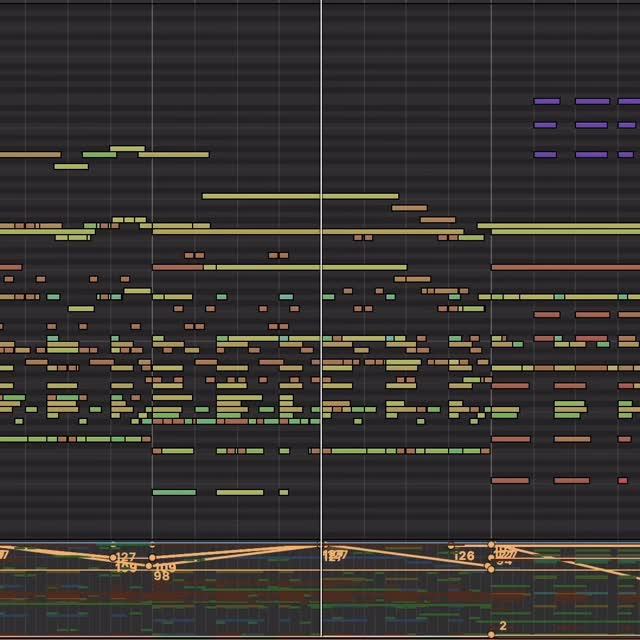Select the tan note just below the long top yellow note's end
Image resolution: width=640 pixels, height=640 pixels.
(409, 208)
